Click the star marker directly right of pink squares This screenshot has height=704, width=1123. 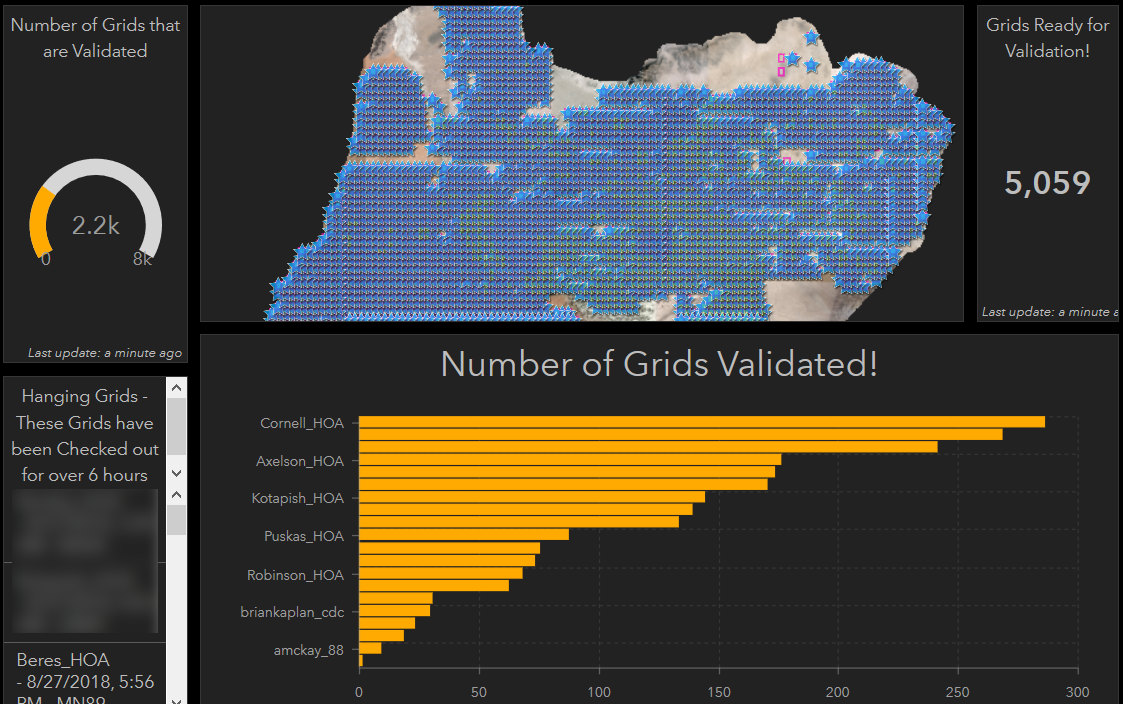click(793, 60)
